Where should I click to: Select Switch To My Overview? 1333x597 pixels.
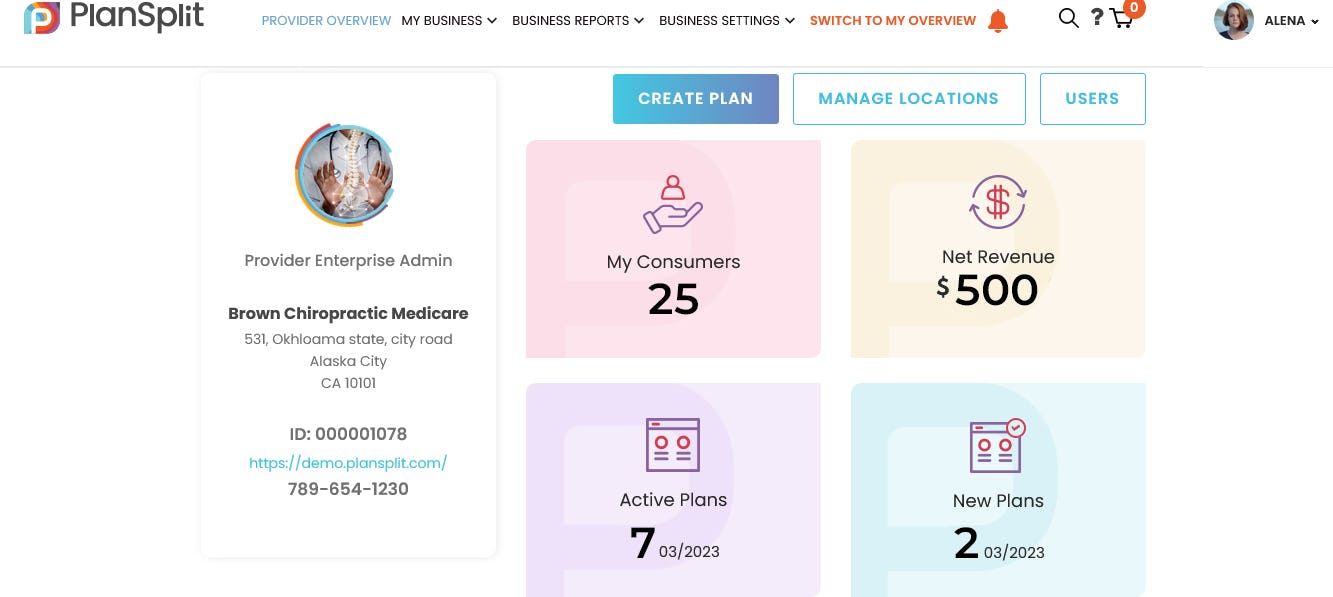pyautogui.click(x=892, y=21)
